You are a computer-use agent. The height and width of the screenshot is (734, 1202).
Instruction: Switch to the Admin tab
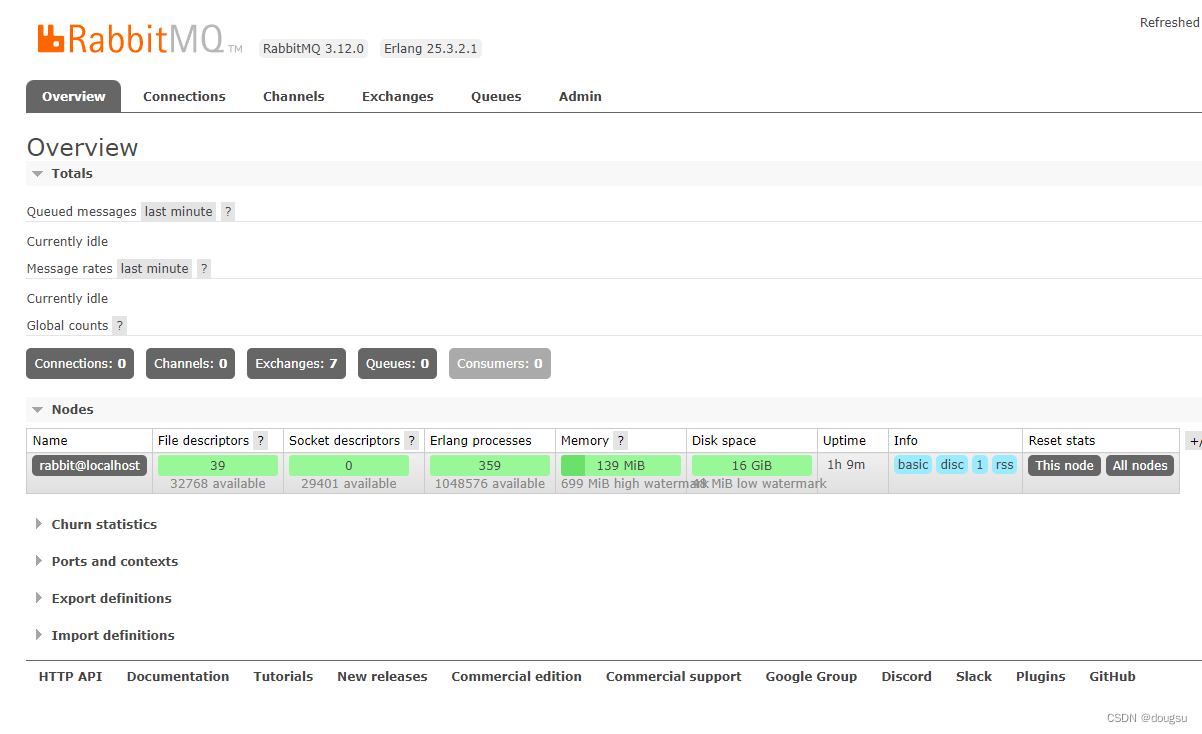[581, 97]
